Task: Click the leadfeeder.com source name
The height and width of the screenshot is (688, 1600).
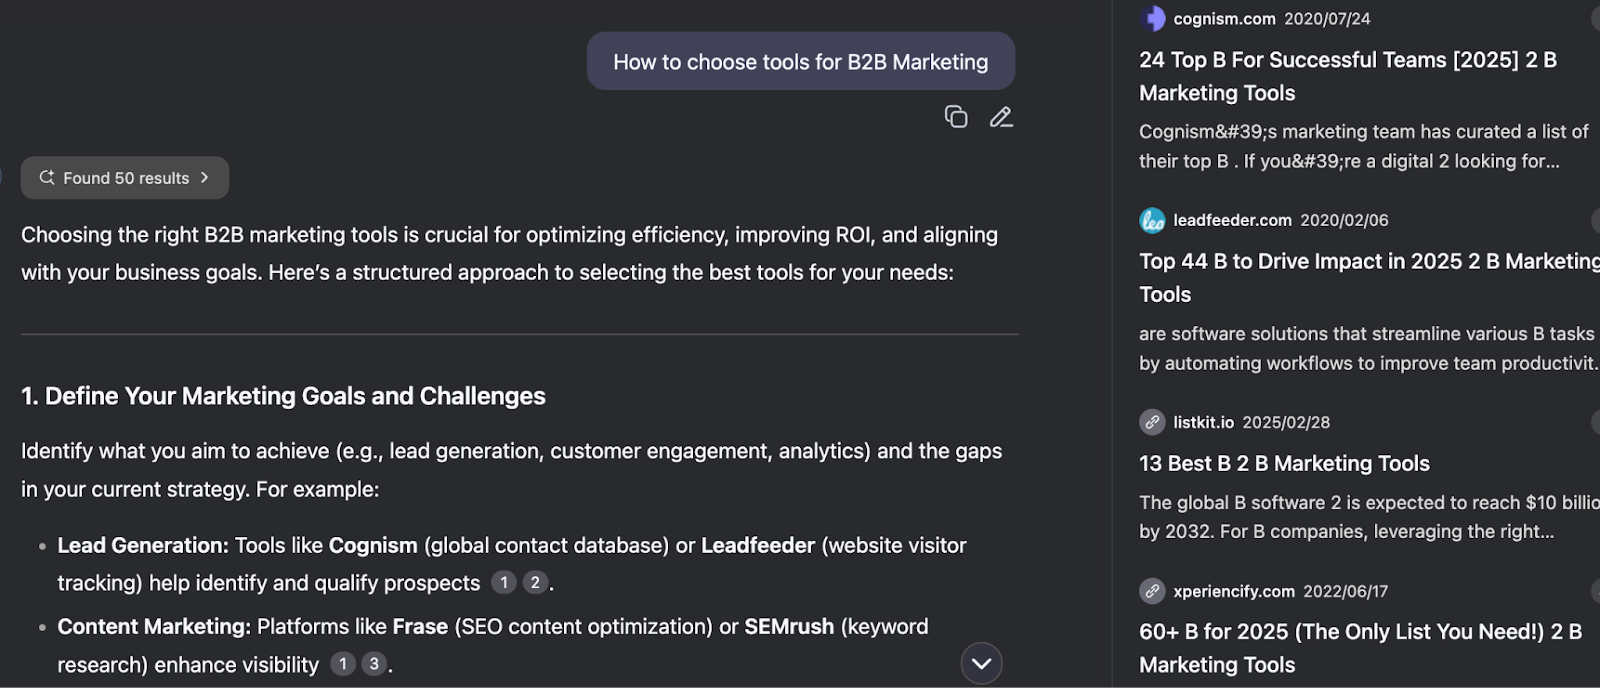Action: point(1232,220)
